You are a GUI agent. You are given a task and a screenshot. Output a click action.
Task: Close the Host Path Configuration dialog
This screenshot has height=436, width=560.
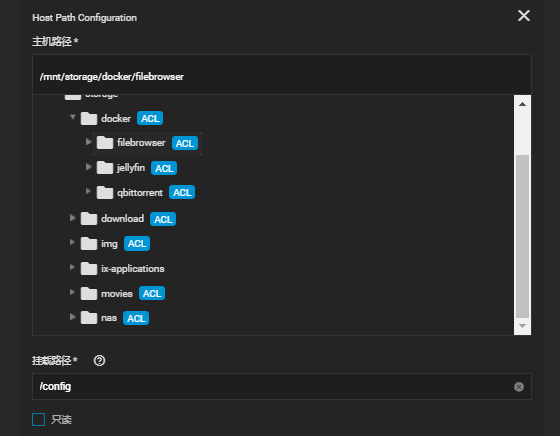point(524,15)
